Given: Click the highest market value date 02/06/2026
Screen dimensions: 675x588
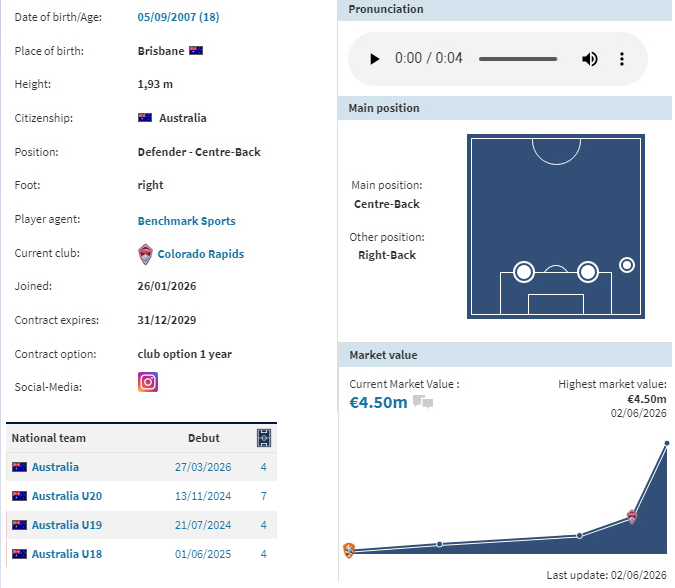Looking at the screenshot, I should coord(638,413).
